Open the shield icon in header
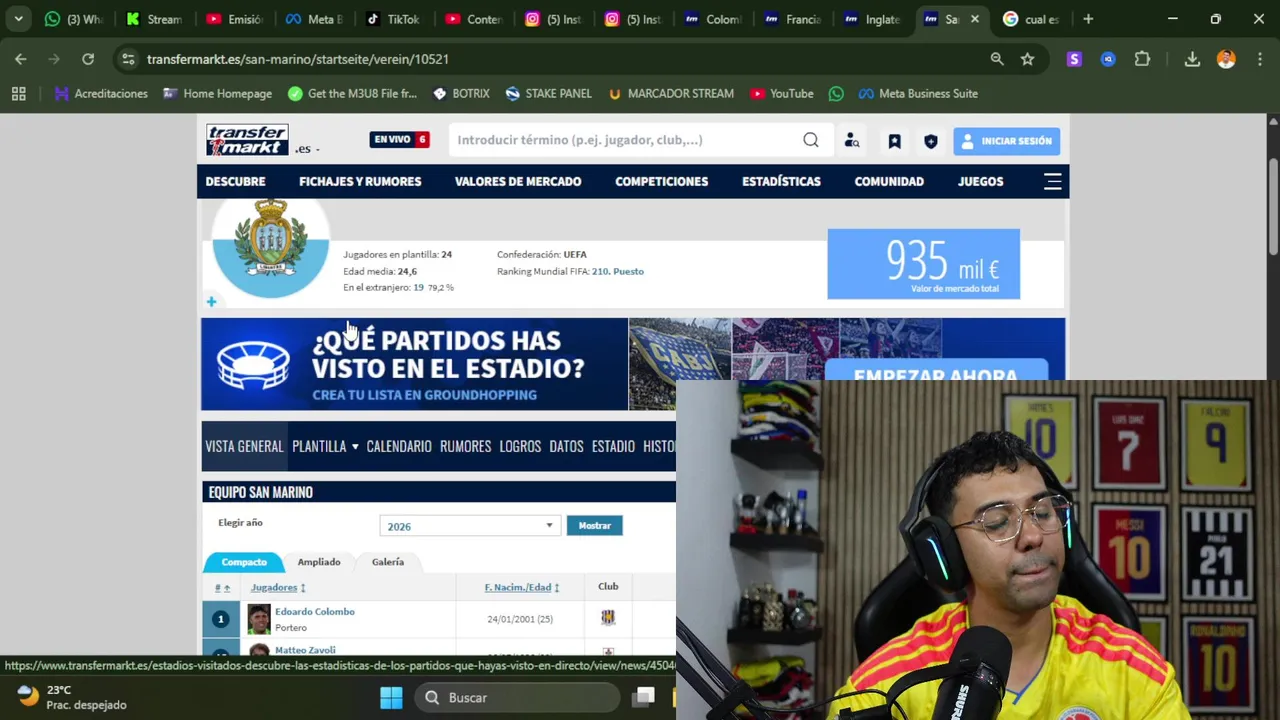This screenshot has height=720, width=1280. tap(931, 141)
